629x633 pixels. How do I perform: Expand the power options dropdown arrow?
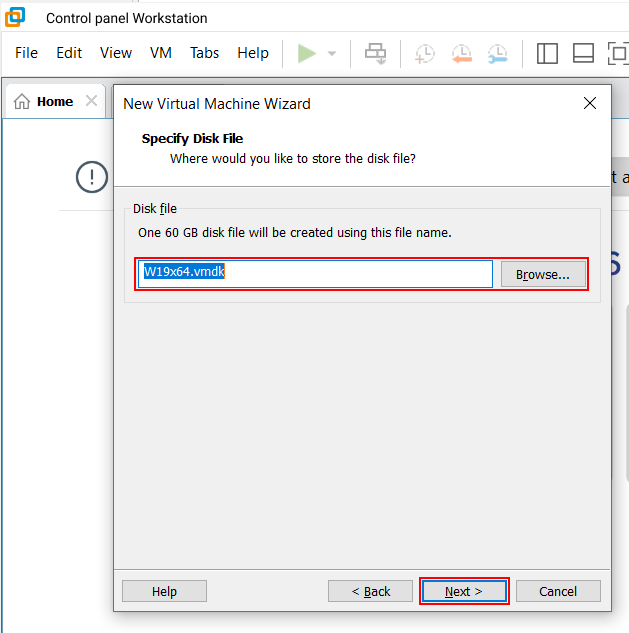coord(332,53)
